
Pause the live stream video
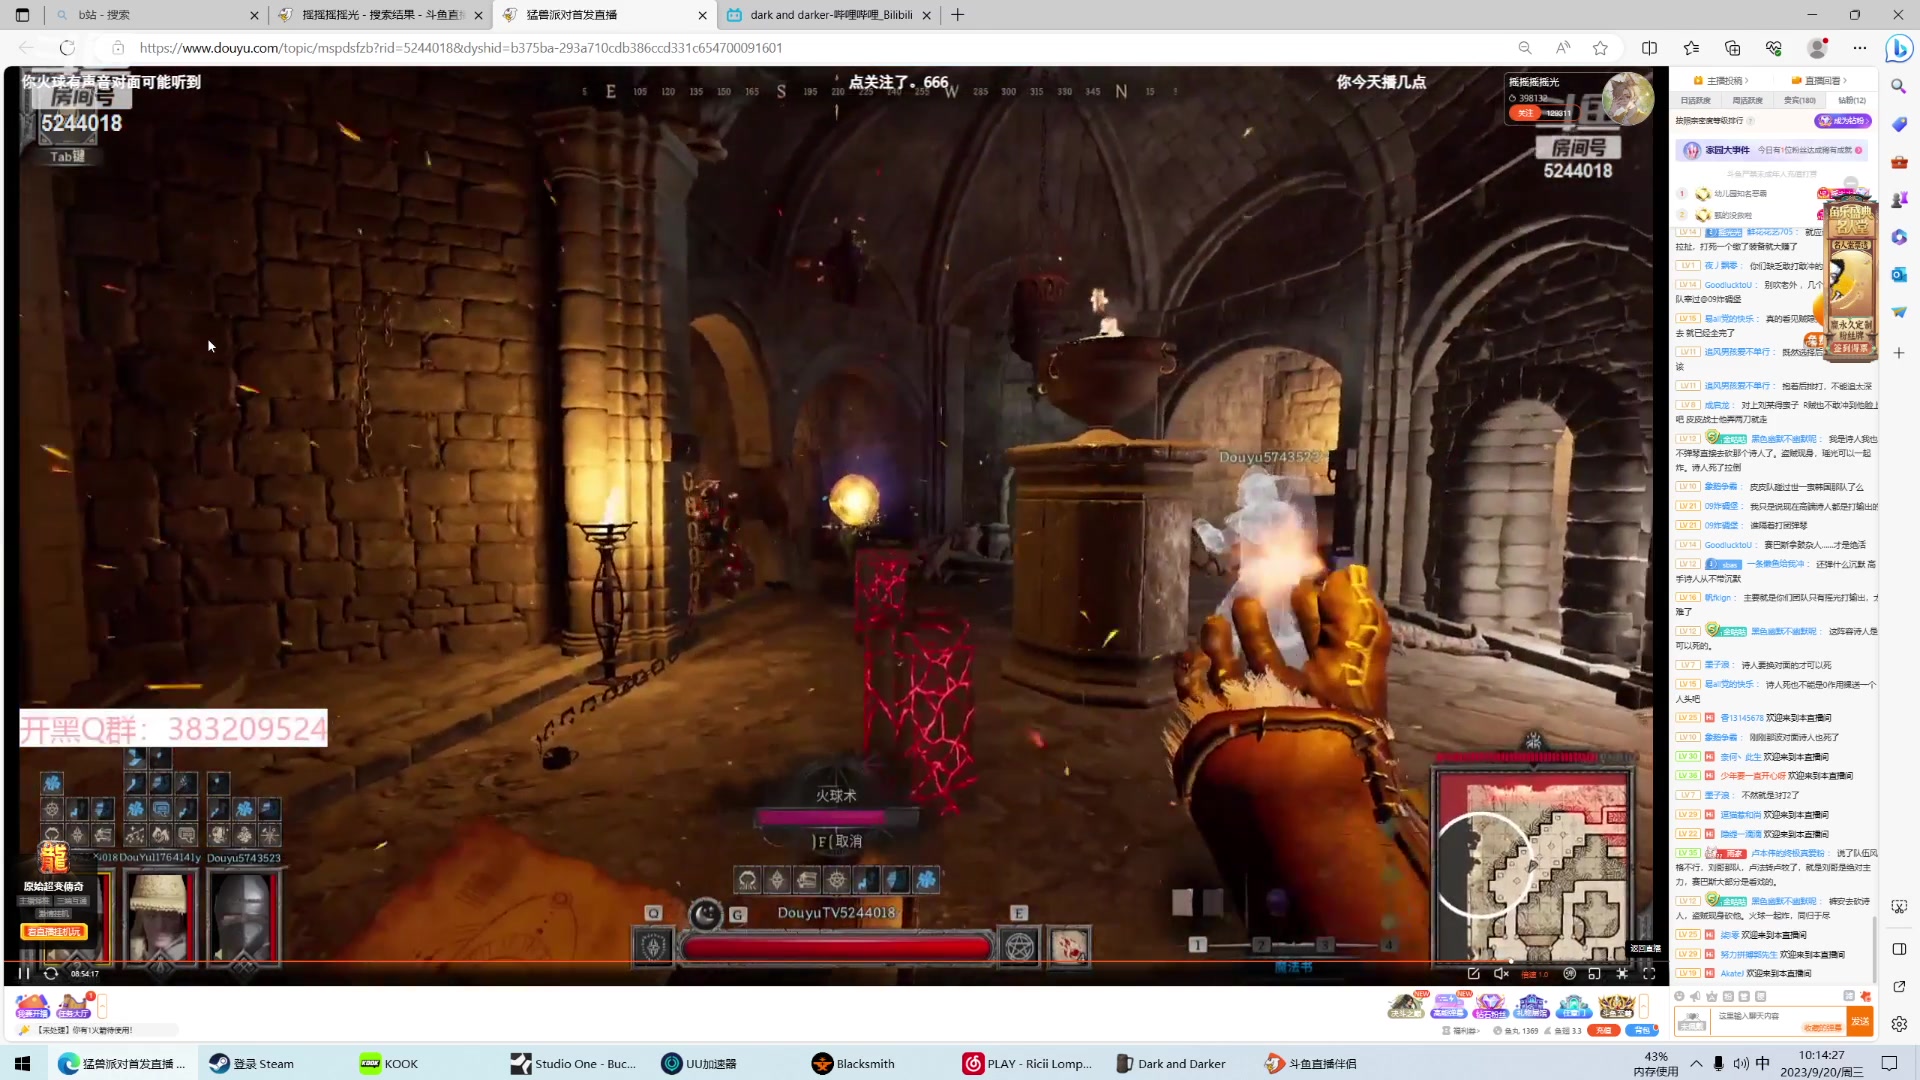click(x=24, y=973)
